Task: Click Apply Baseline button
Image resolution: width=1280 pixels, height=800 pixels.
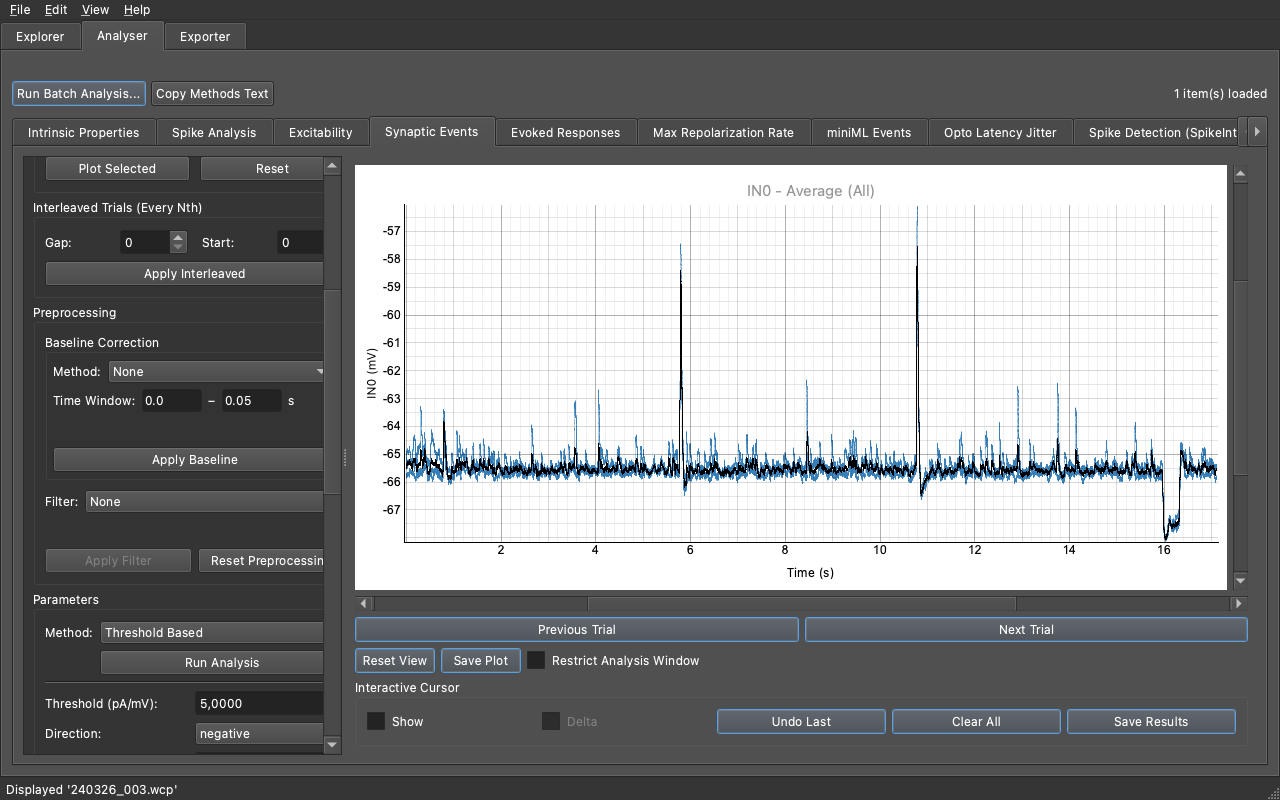Action: 189,460
